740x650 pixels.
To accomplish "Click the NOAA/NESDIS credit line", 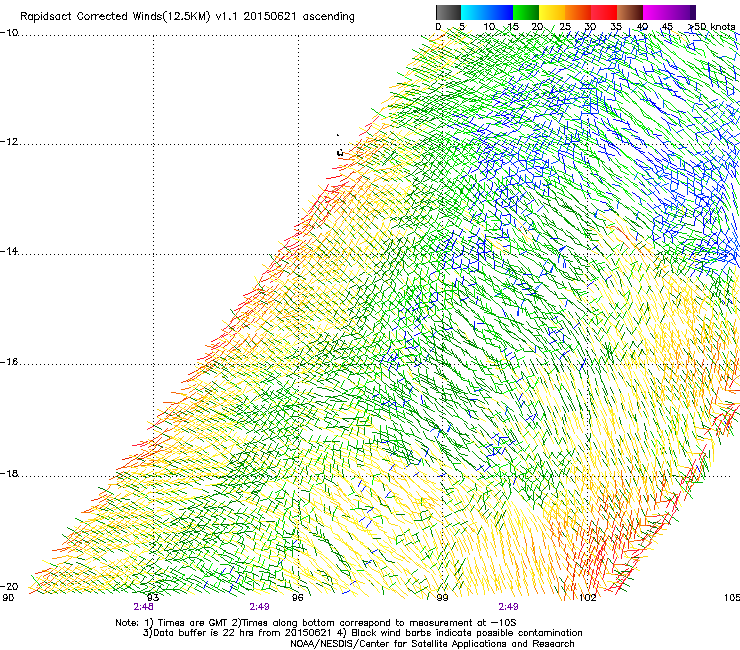I will tap(432, 644).
